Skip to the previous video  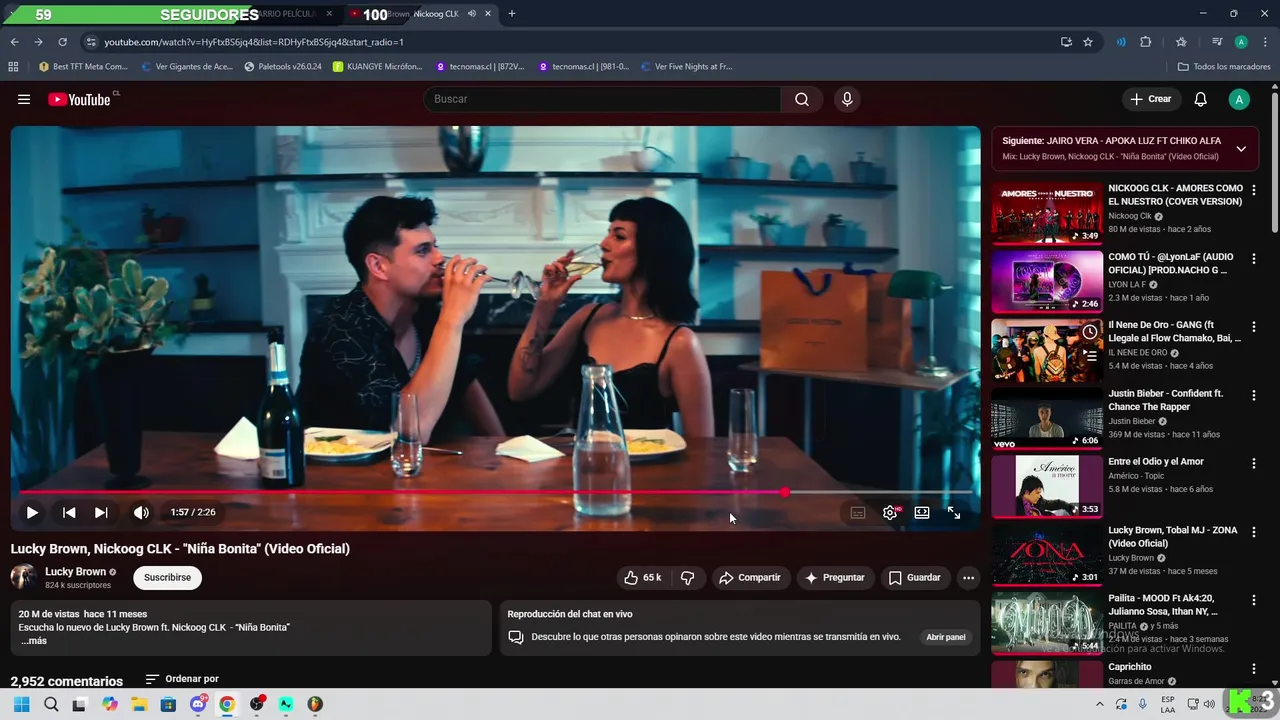tap(69, 512)
